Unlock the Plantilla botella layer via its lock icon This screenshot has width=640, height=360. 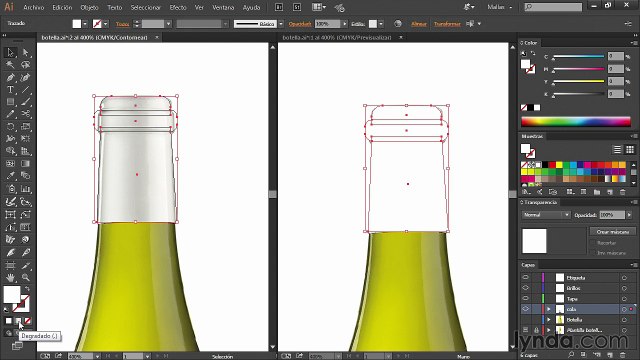536,330
